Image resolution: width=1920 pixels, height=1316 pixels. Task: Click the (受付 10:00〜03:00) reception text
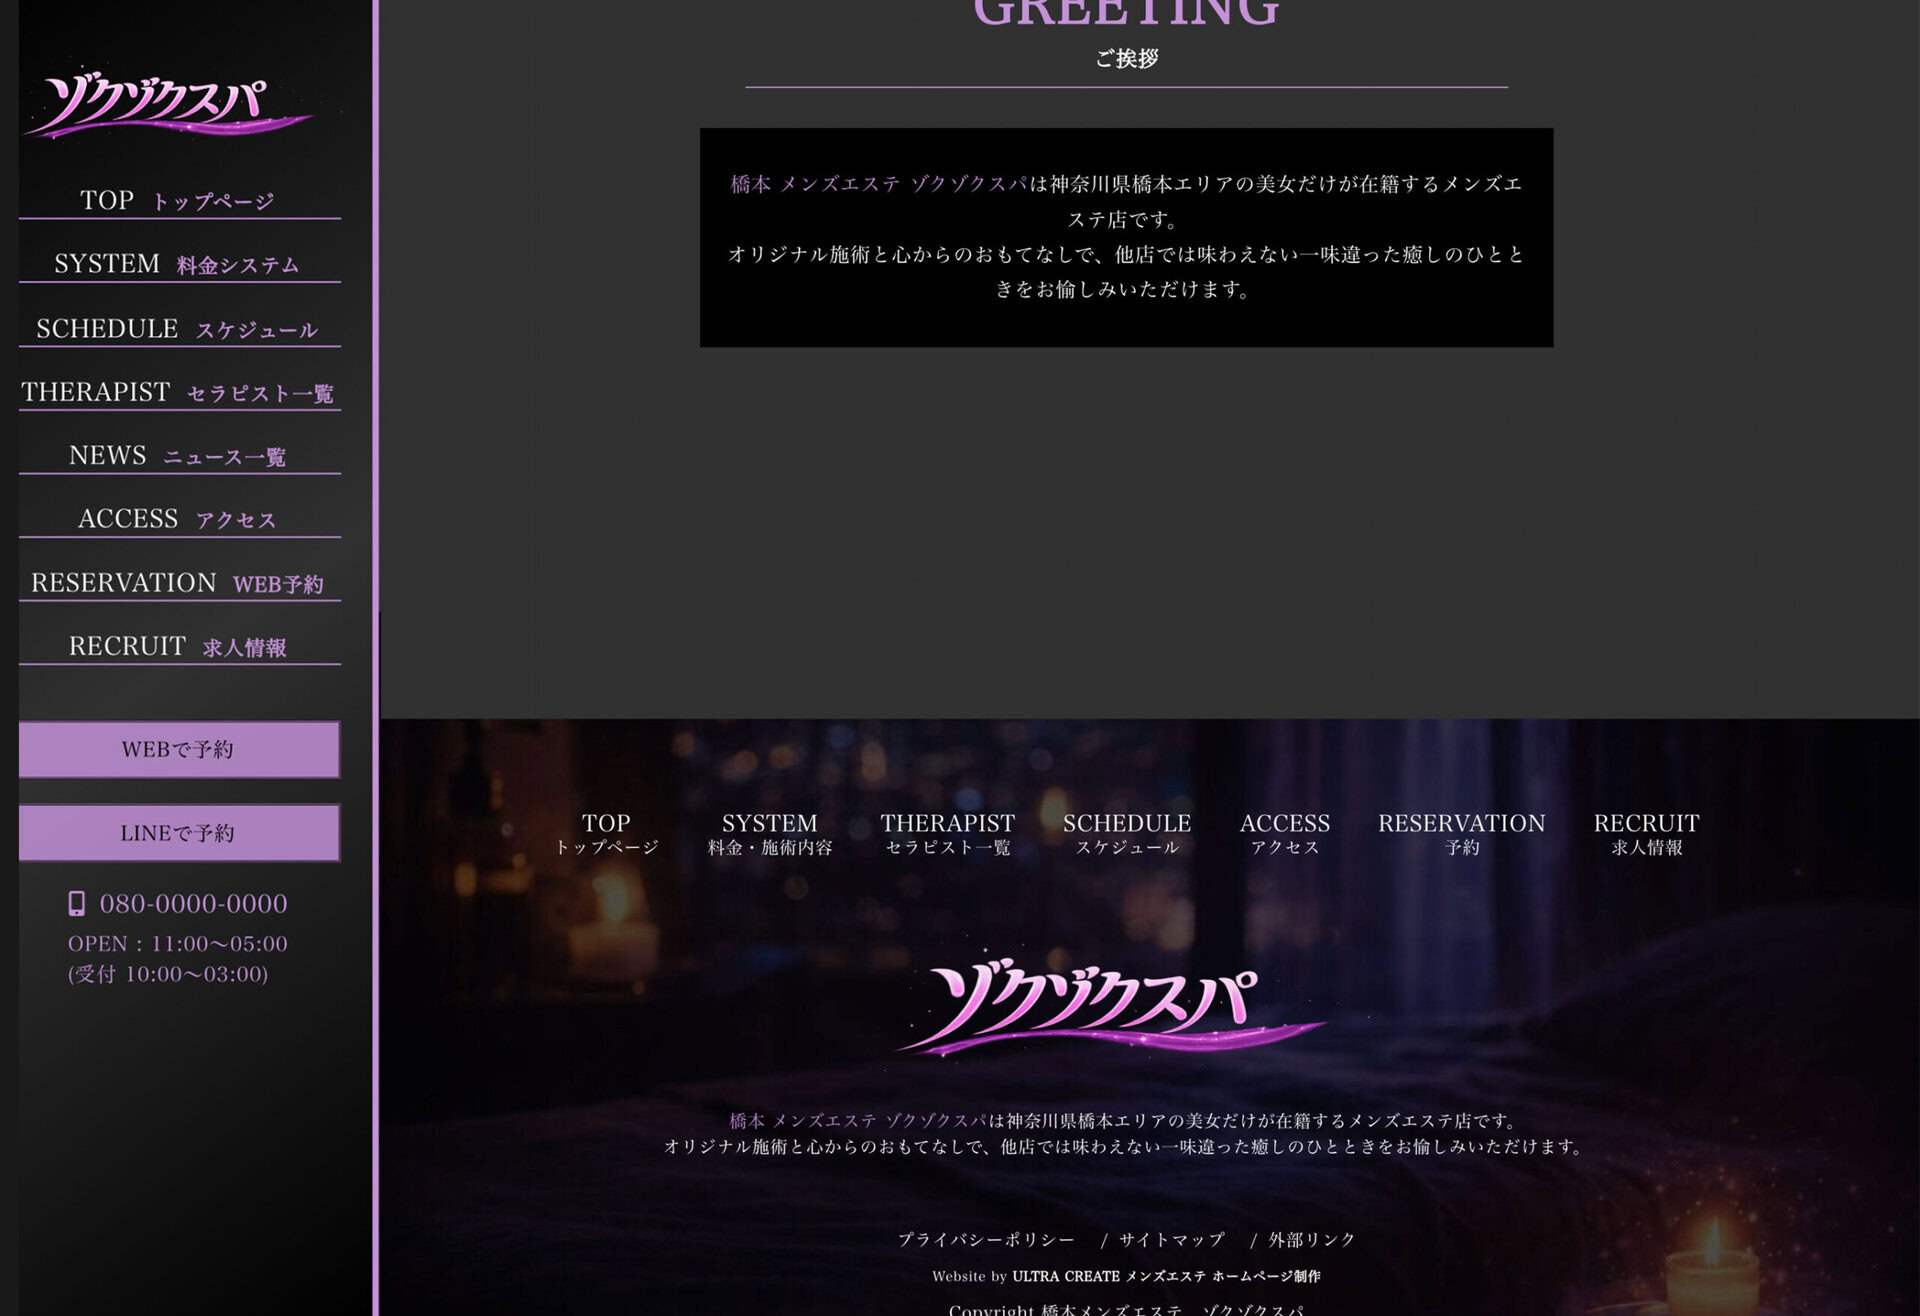coord(168,974)
